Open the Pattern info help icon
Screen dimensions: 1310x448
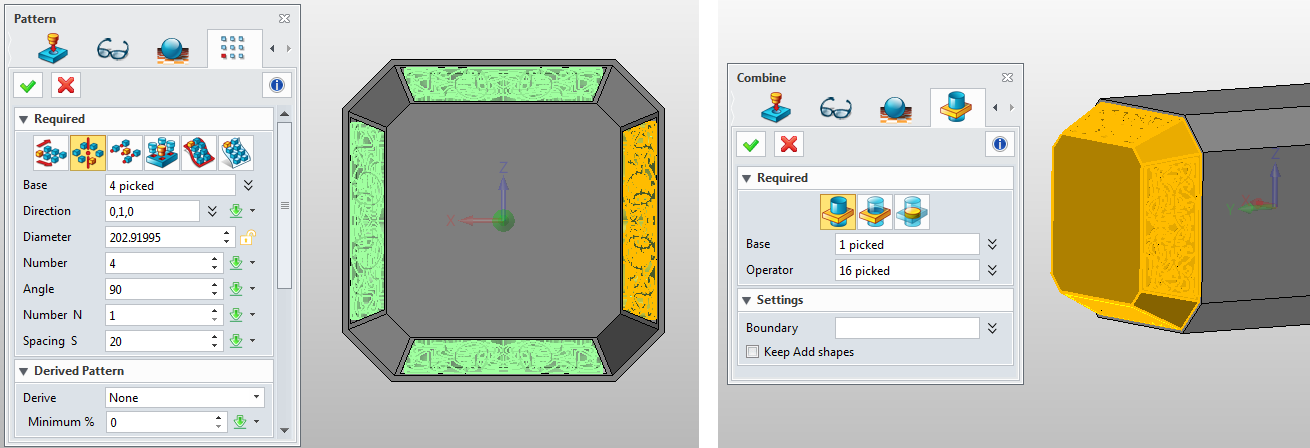point(277,84)
